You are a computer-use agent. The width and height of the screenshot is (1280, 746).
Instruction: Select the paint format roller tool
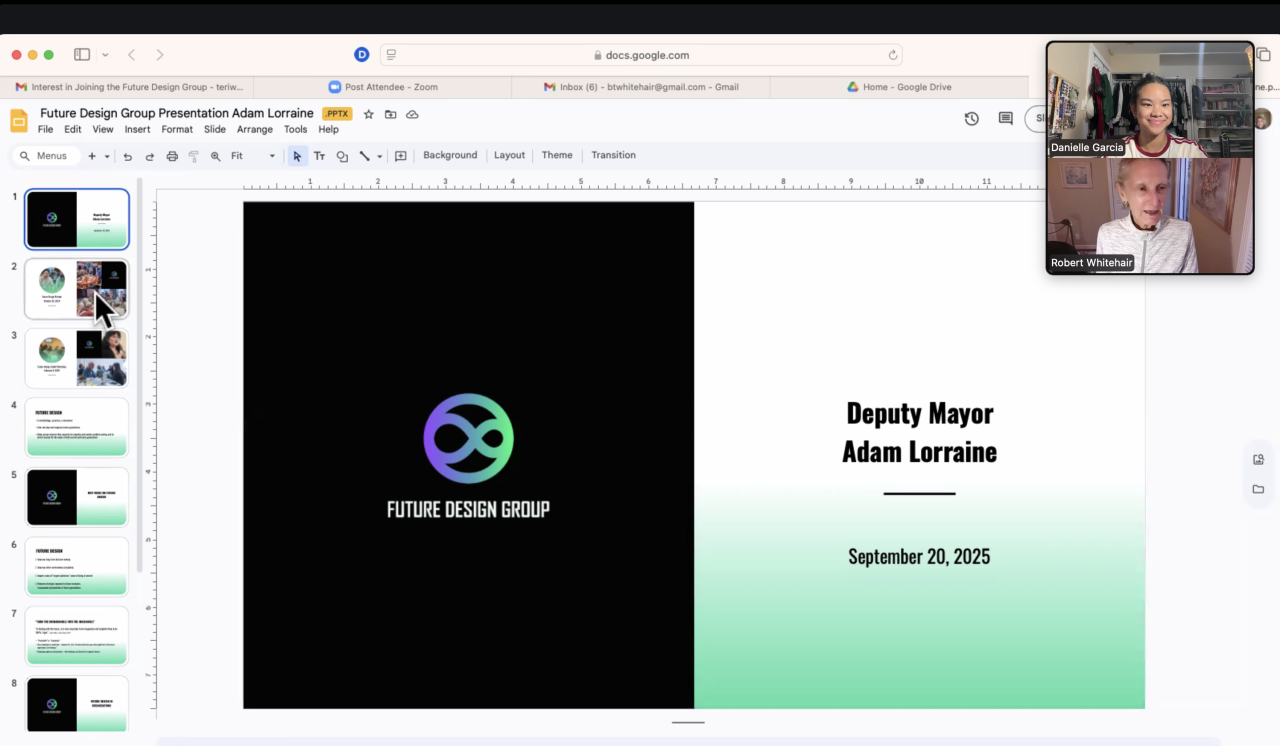(x=194, y=156)
